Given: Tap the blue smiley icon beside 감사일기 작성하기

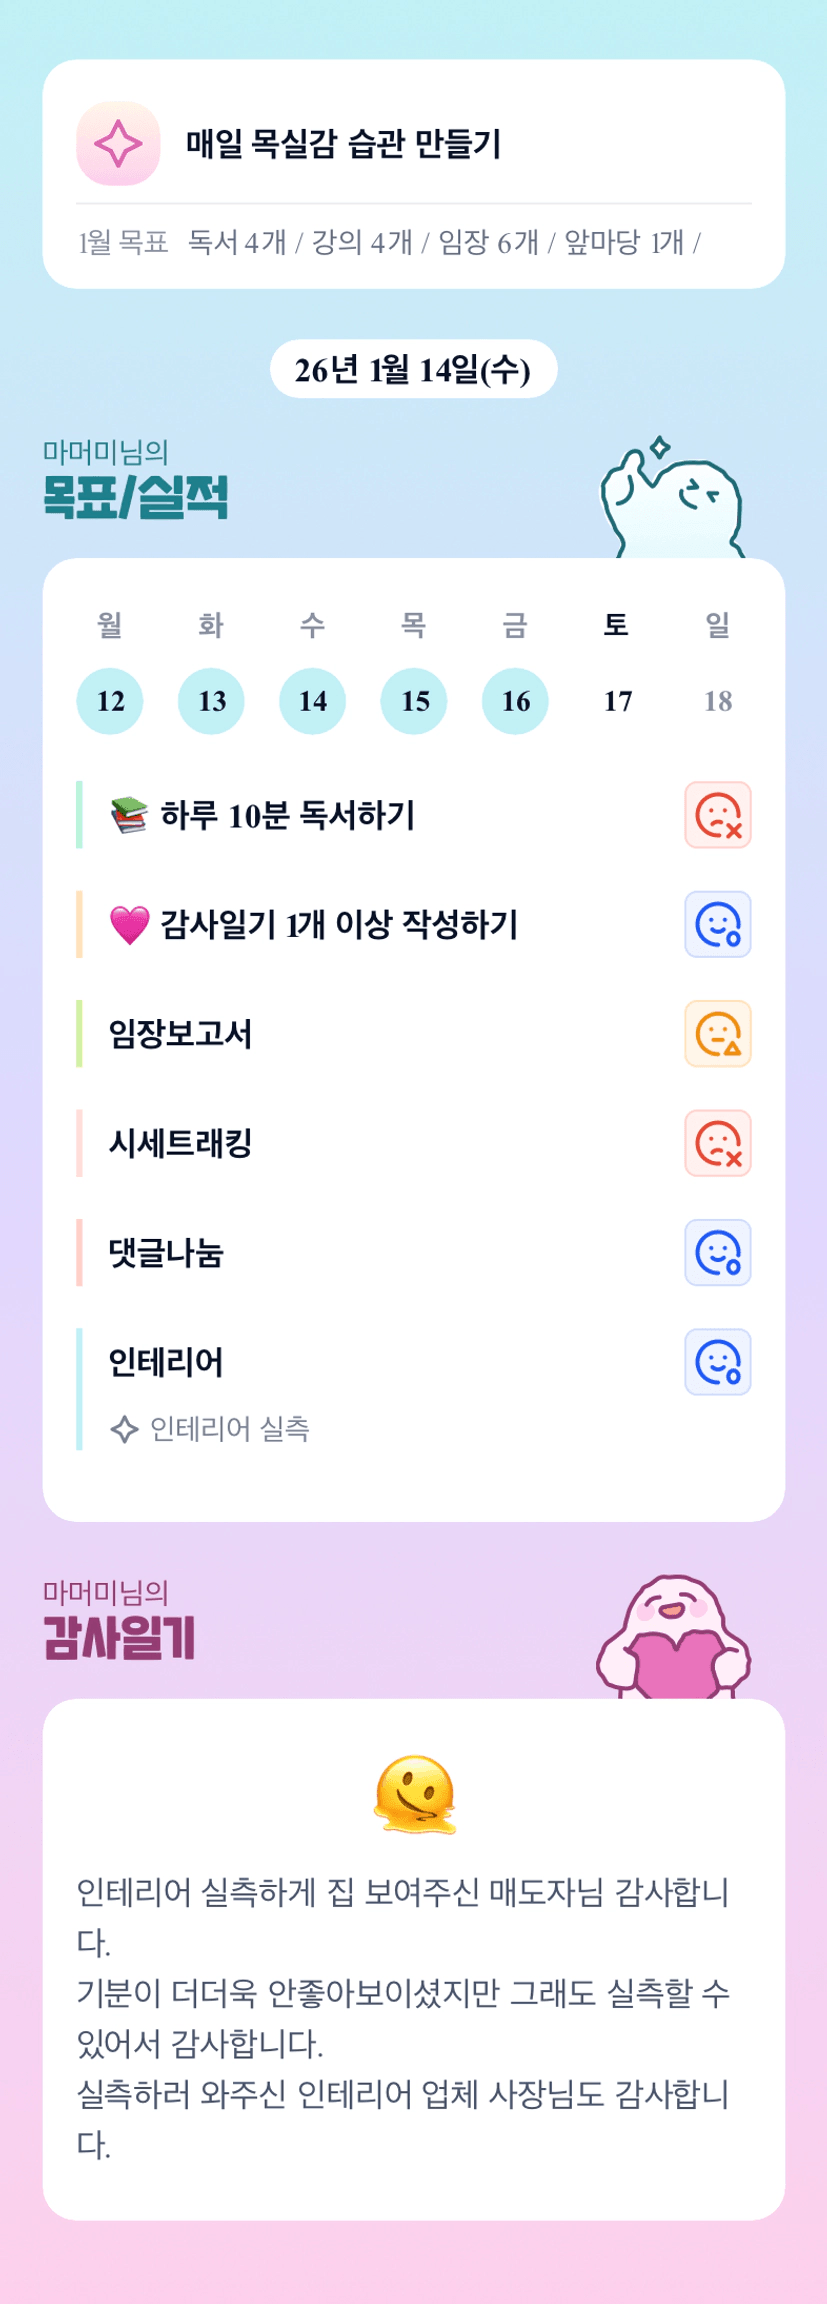Looking at the screenshot, I should pyautogui.click(x=717, y=924).
